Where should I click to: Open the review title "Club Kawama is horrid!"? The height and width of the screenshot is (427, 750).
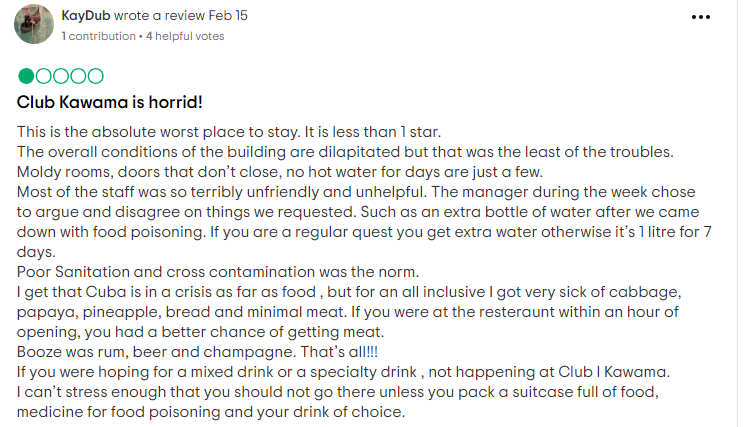coord(111,102)
